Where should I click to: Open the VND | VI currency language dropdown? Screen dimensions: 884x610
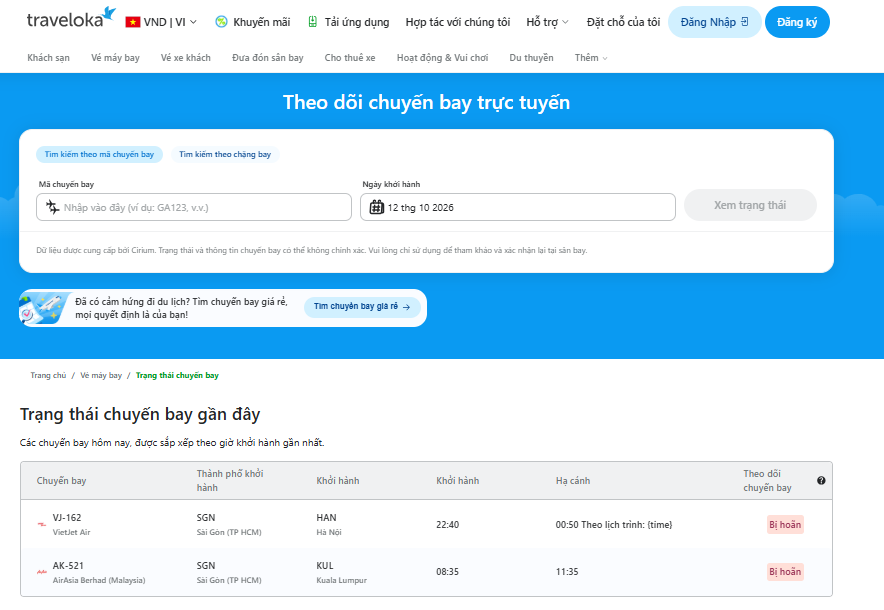tap(161, 22)
